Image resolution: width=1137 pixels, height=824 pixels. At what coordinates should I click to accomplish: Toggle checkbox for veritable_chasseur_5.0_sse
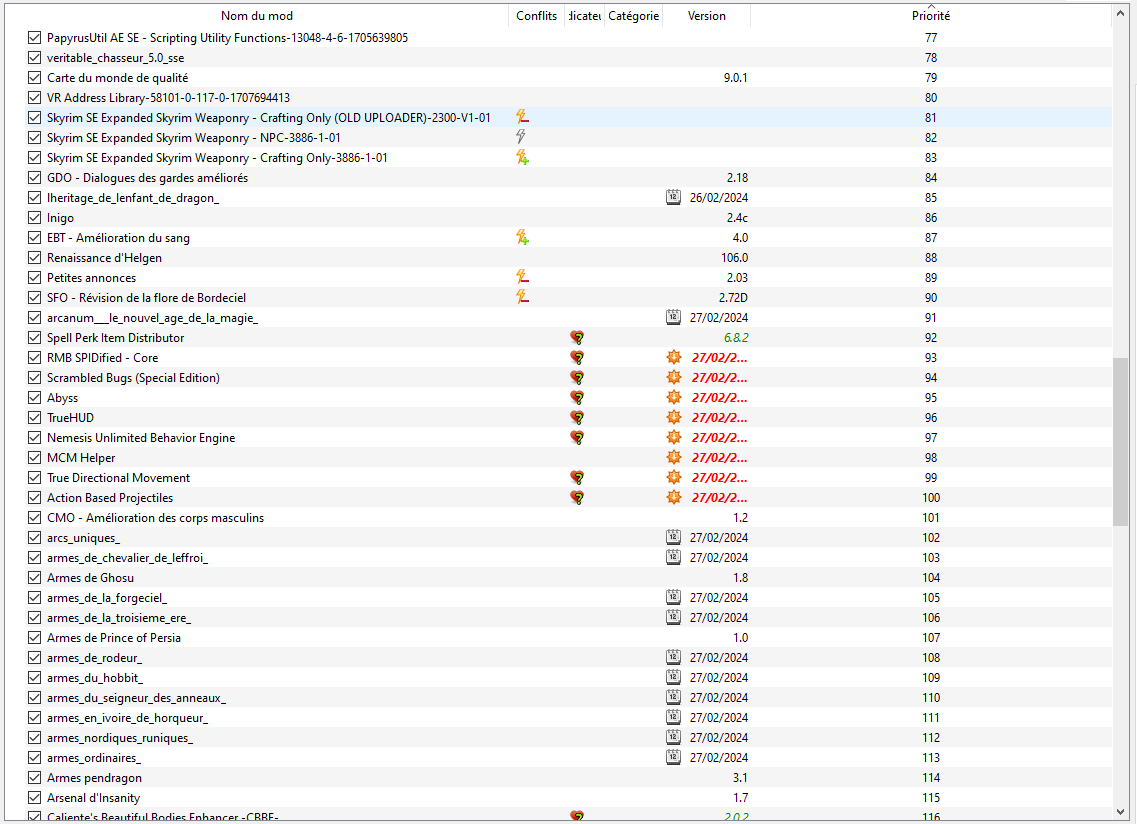pos(34,57)
